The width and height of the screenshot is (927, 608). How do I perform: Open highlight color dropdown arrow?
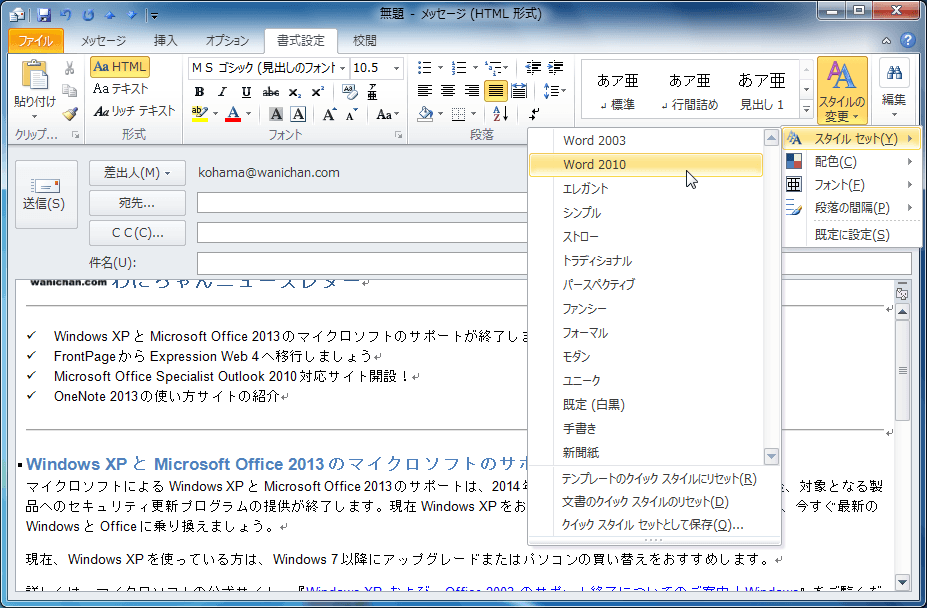(x=215, y=114)
